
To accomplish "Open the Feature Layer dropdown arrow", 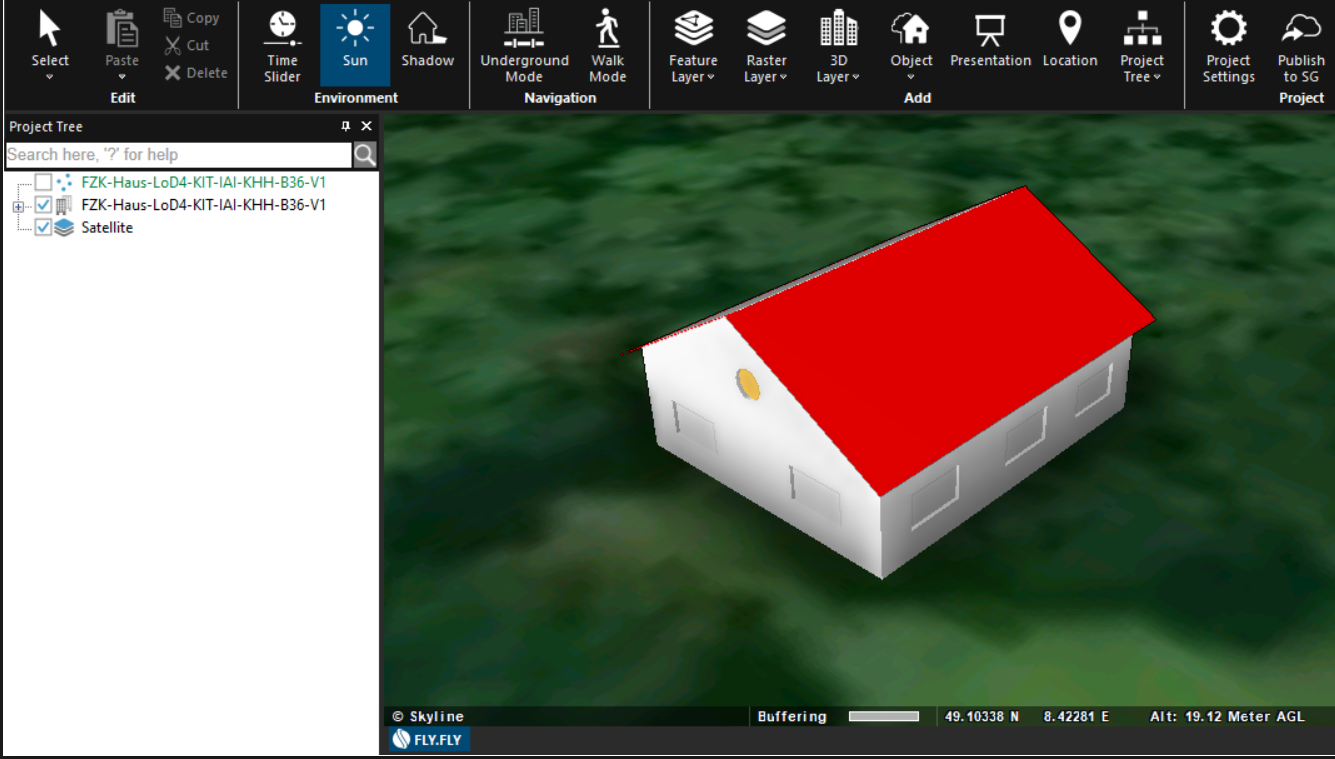I will click(x=711, y=77).
